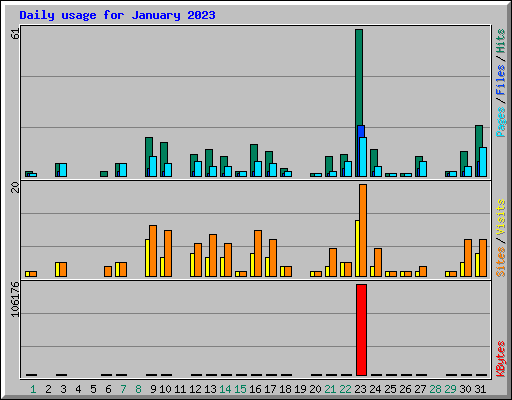Select the '106176' KBytes axis value
Viewport: 512px width, 400px height.
coord(15,299)
